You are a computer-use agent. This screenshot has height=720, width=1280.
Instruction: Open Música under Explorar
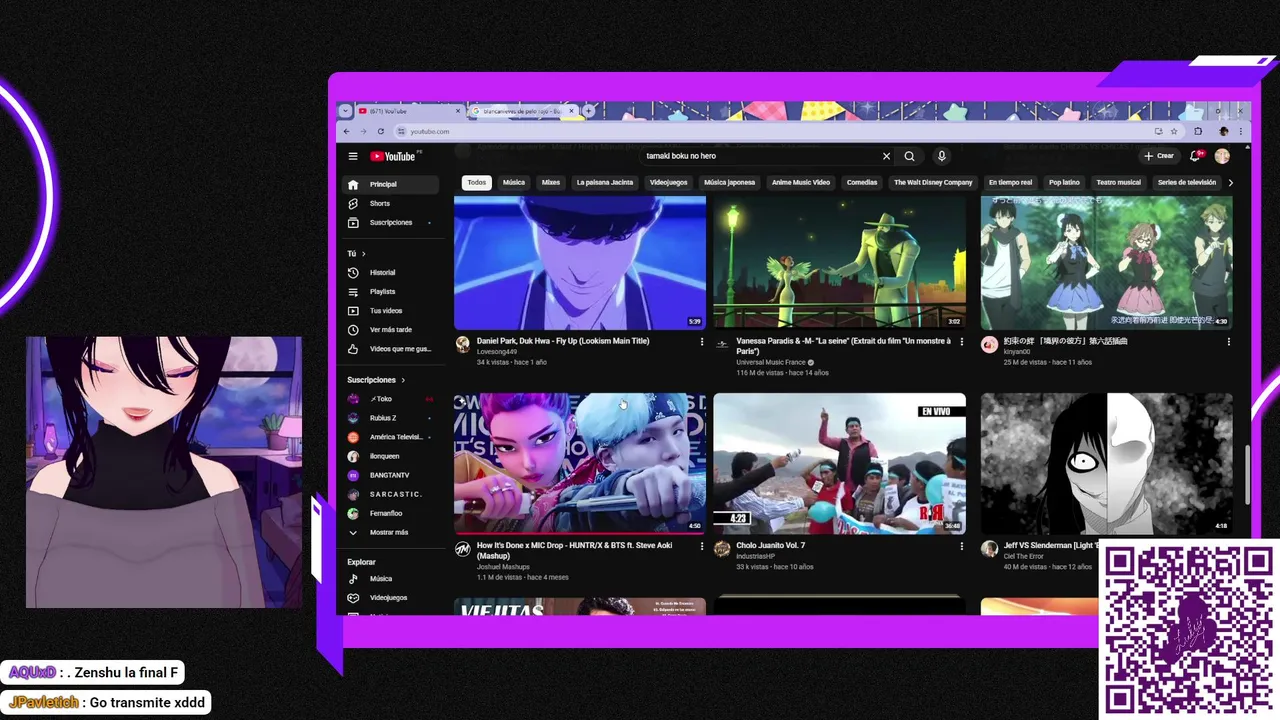(390, 579)
